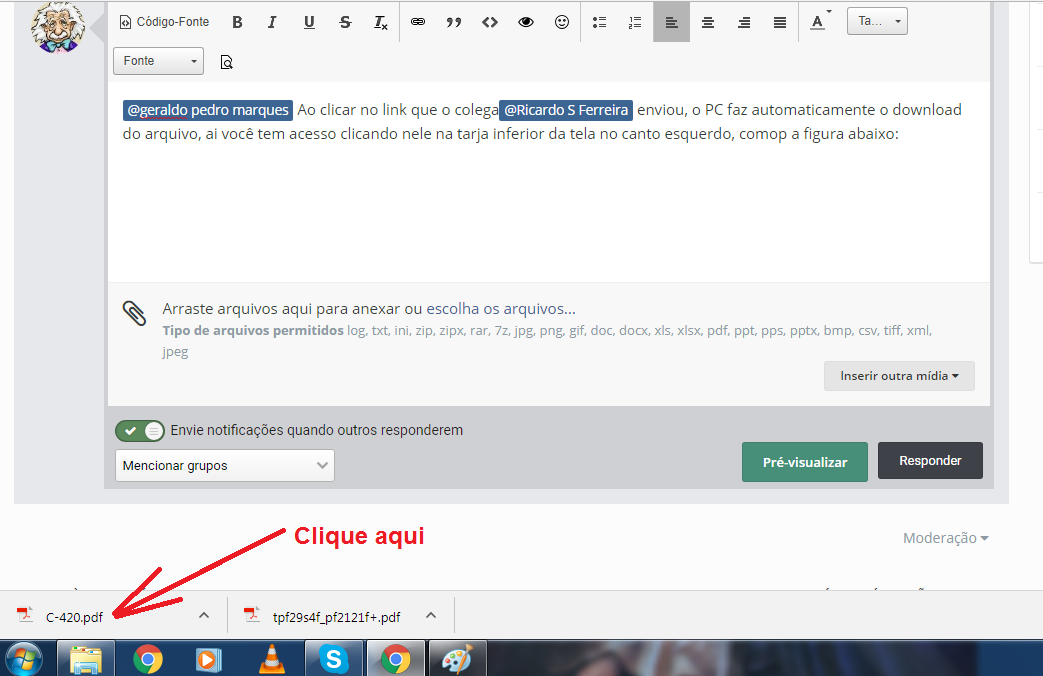Expand options for C-420.pdf download
1043x676 pixels.
204,615
